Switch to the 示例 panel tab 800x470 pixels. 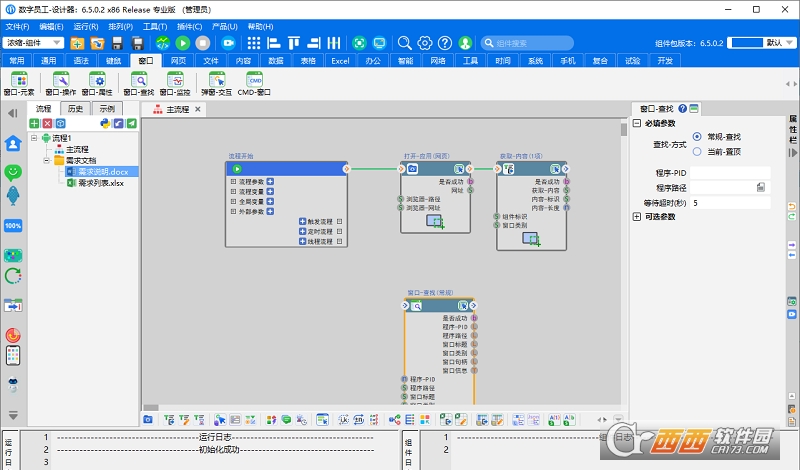(x=107, y=109)
